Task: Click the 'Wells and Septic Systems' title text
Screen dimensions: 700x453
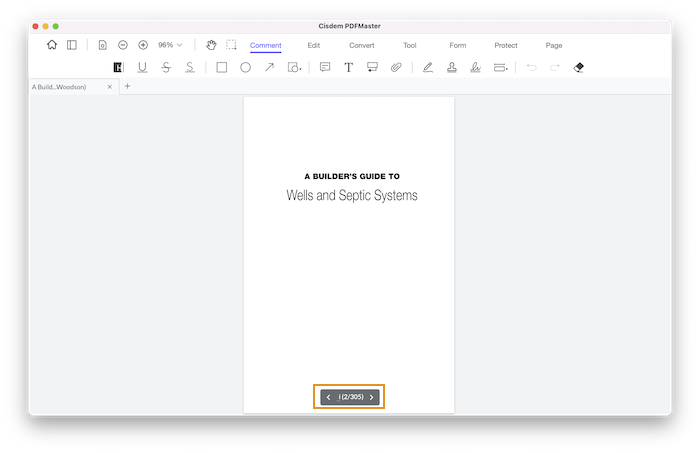Action: click(352, 195)
